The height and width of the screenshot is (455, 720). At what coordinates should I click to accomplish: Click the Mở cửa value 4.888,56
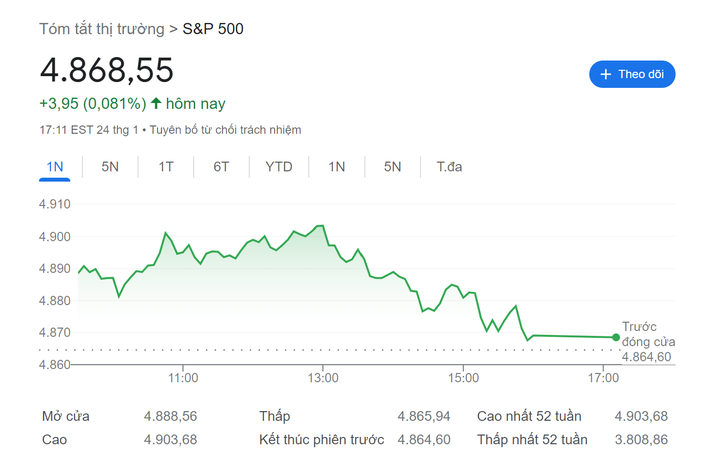pos(170,416)
